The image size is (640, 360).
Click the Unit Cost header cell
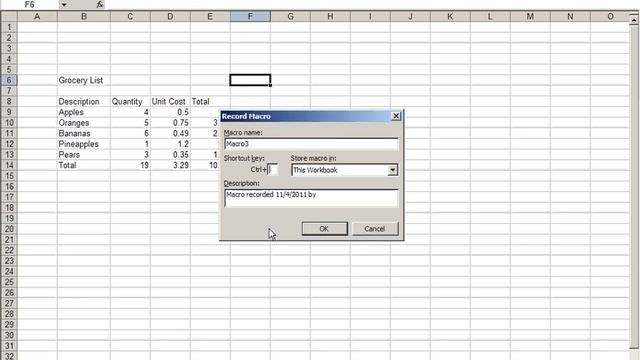(x=170, y=102)
